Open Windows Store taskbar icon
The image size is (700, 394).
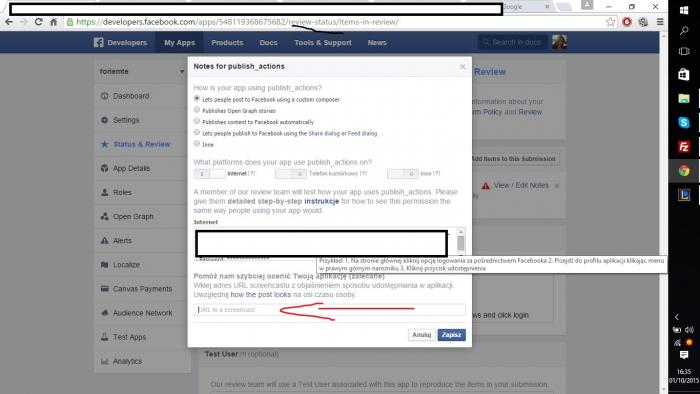pos(684,74)
